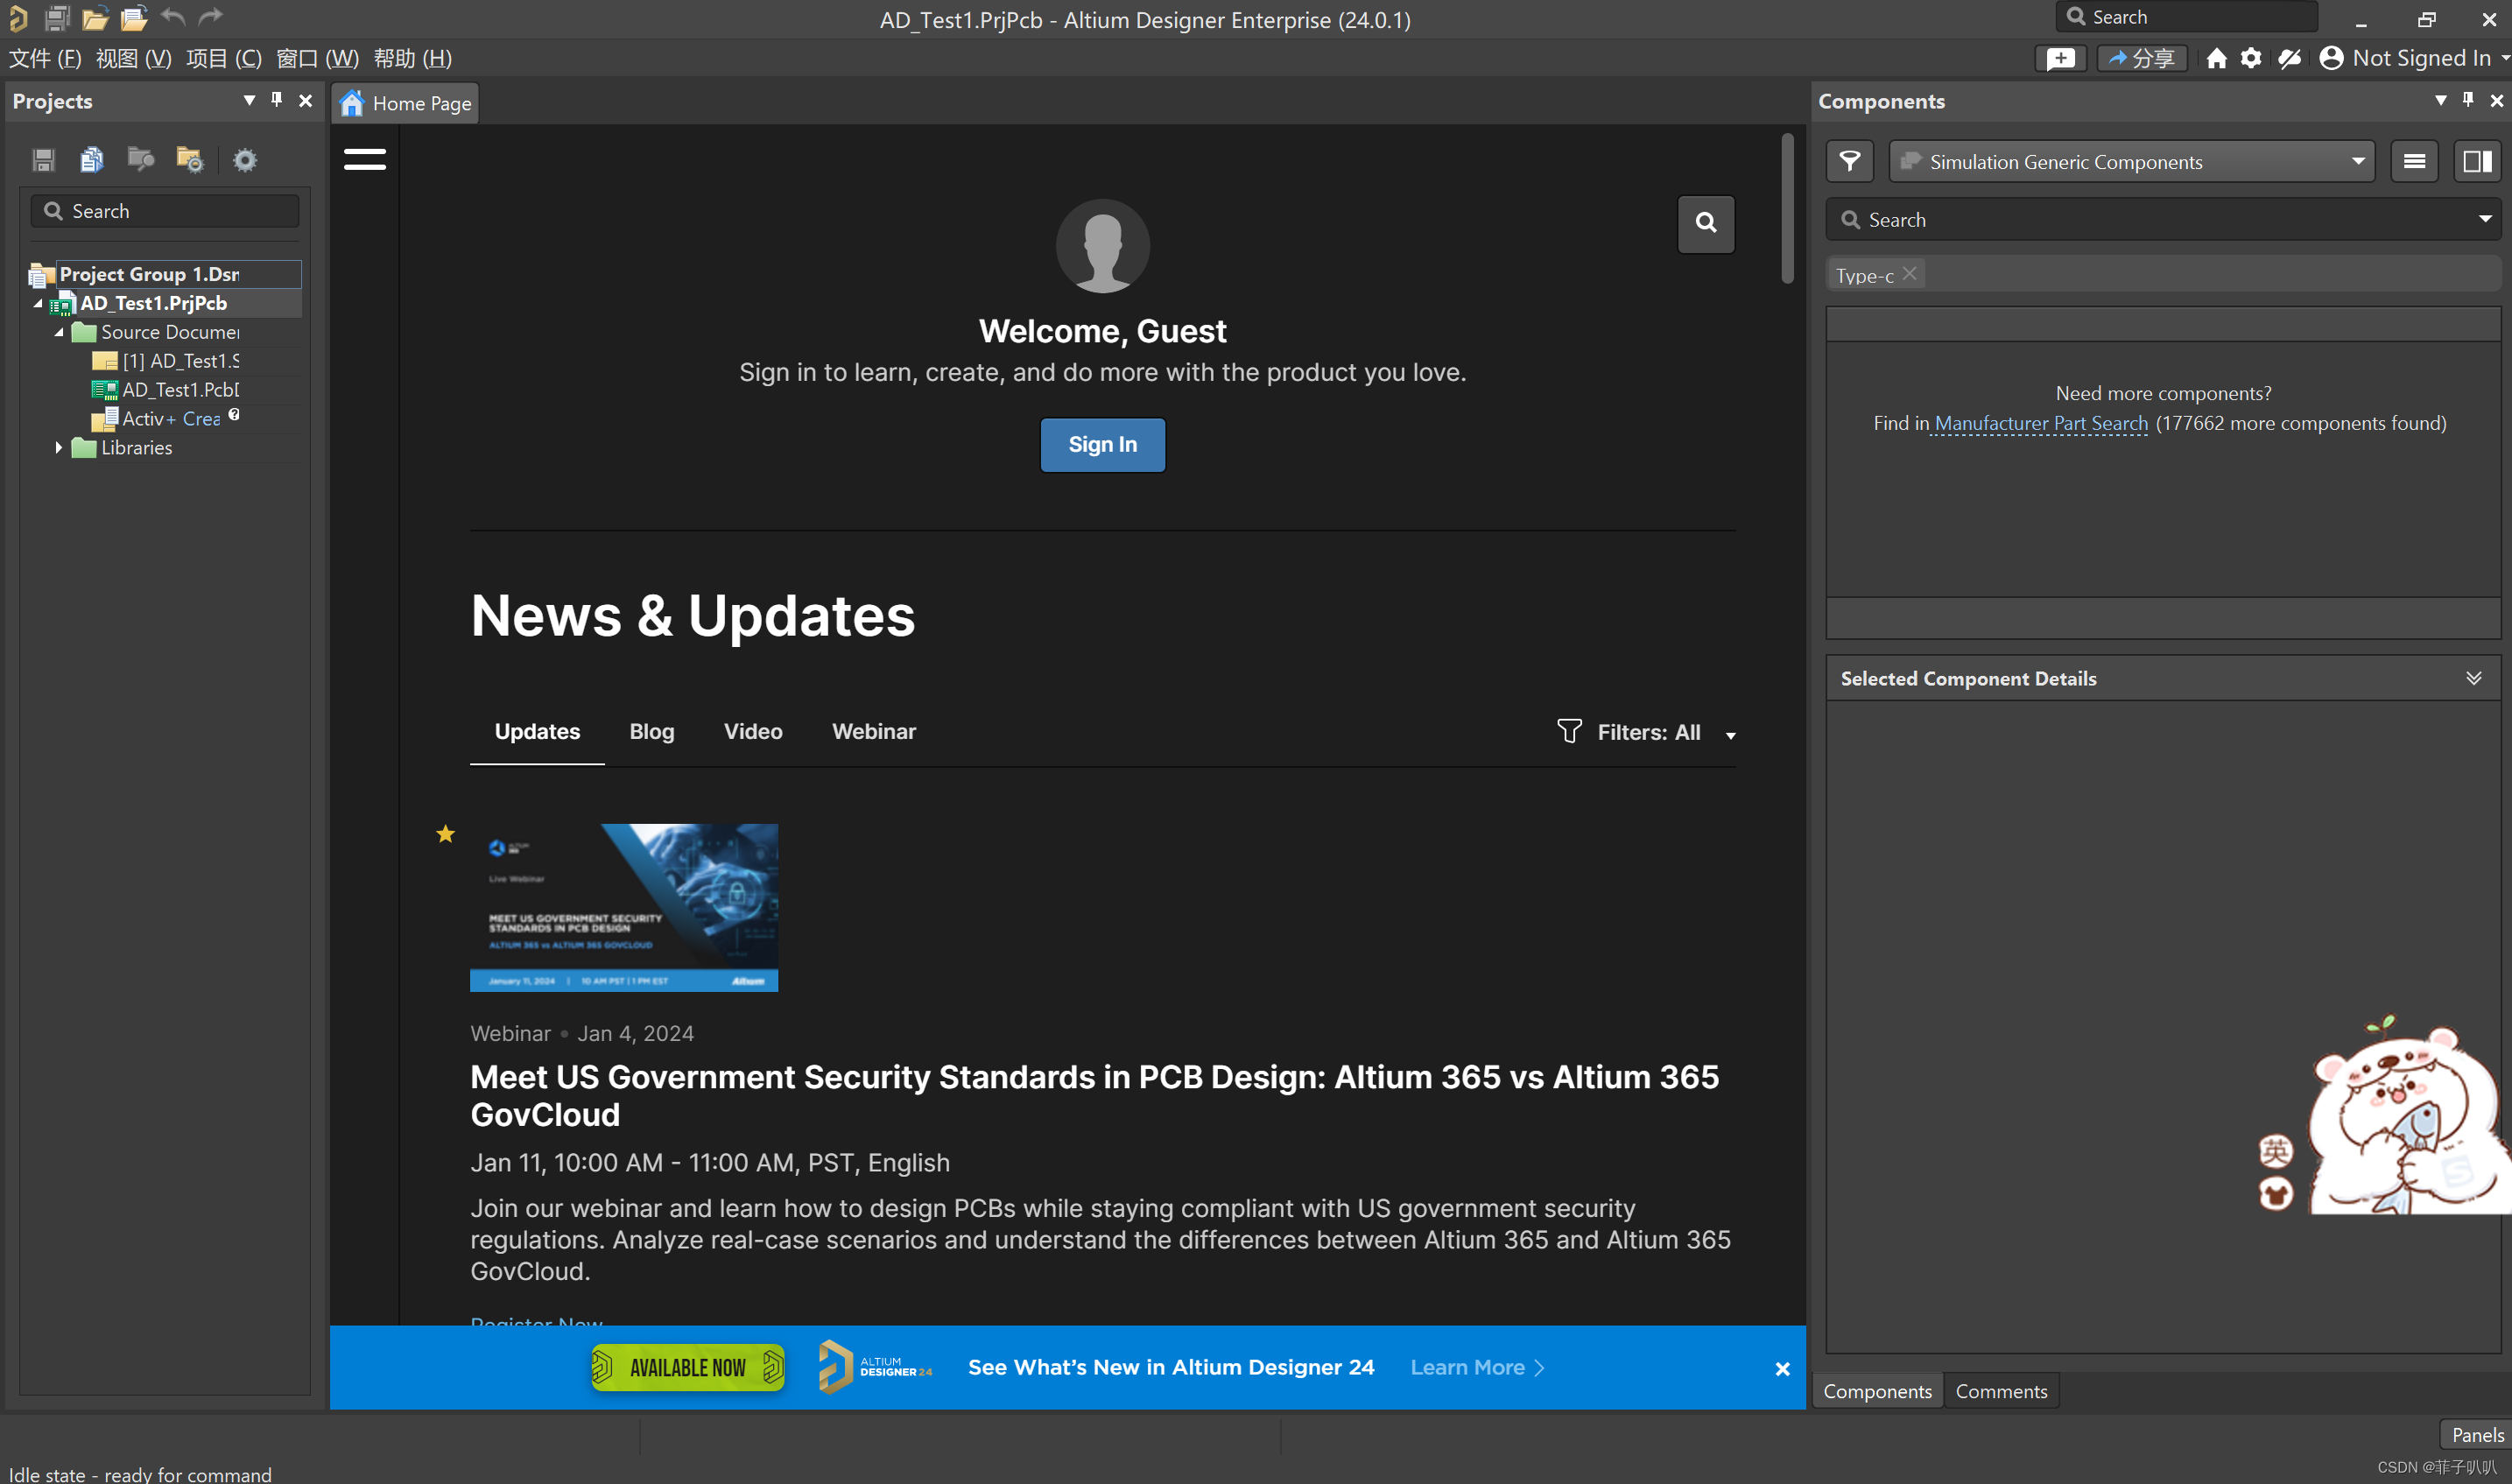Select the Updates news tab

[537, 731]
